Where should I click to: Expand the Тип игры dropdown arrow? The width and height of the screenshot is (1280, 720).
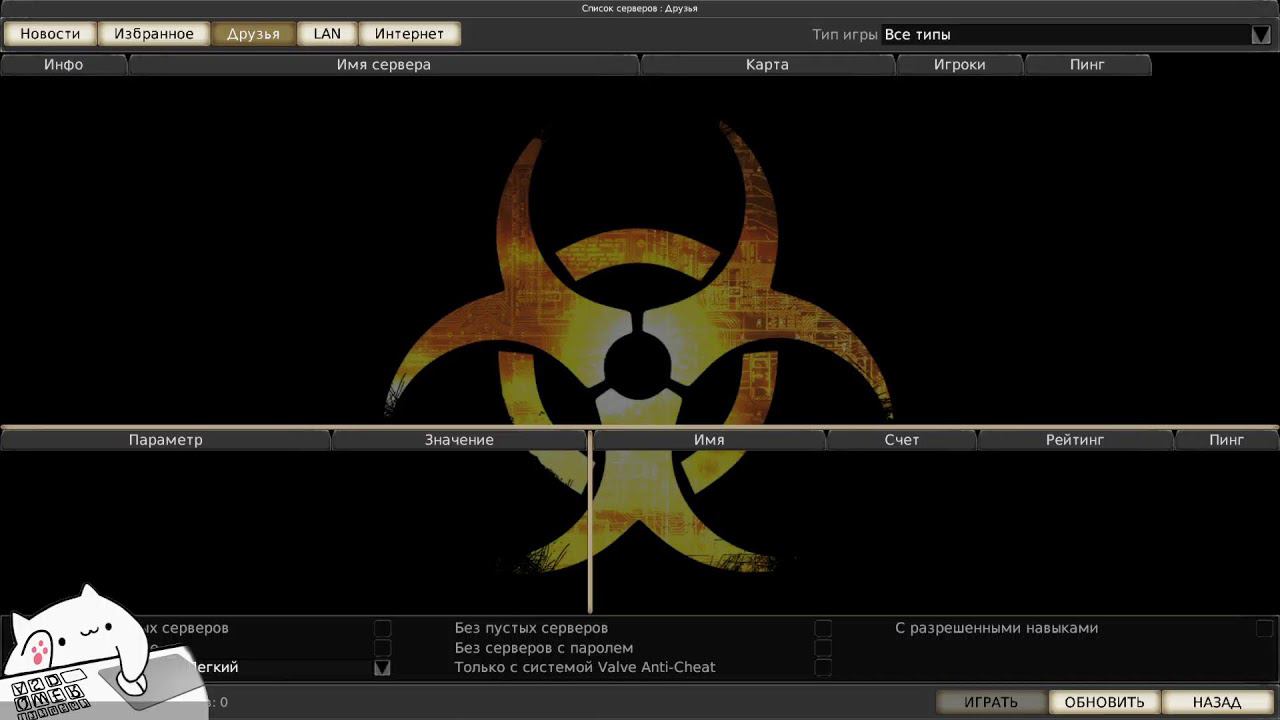(1261, 35)
